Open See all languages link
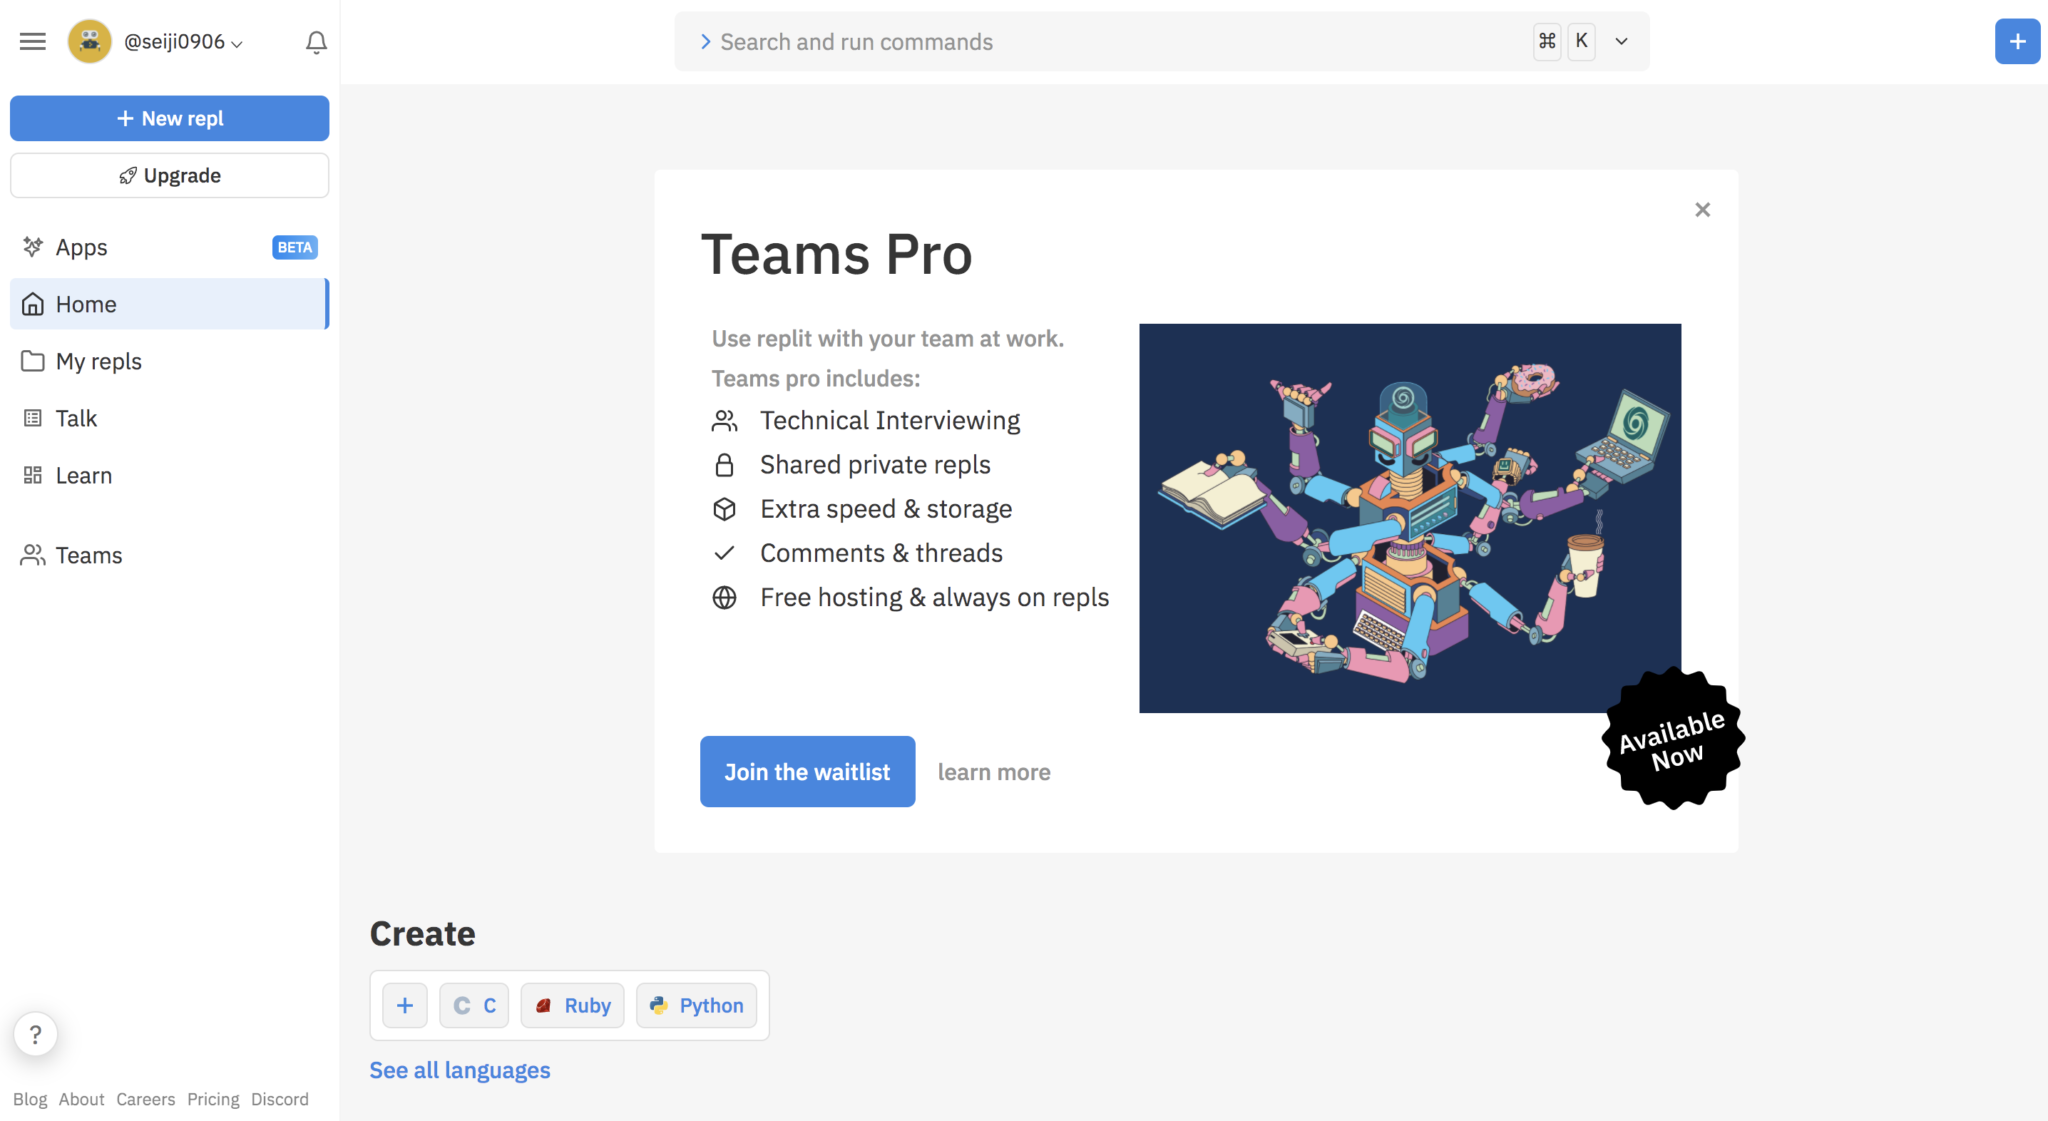Image resolution: width=2048 pixels, height=1121 pixels. tap(460, 1070)
